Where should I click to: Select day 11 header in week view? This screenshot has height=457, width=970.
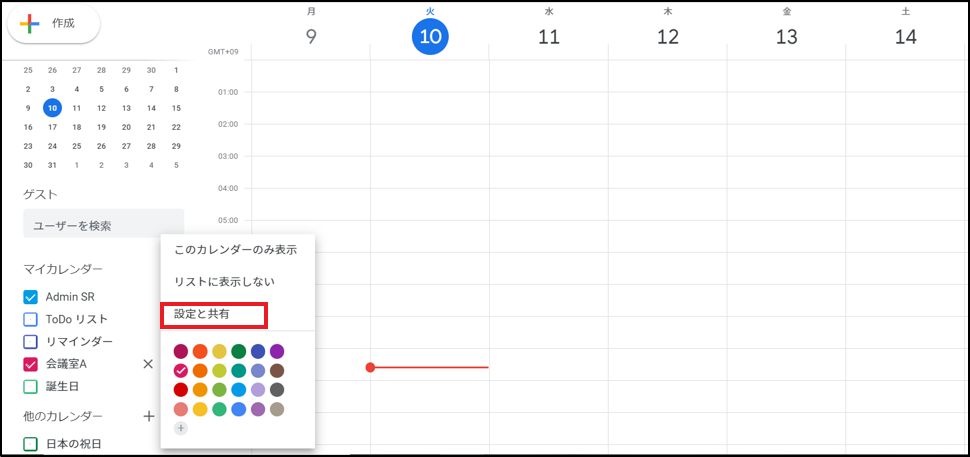click(x=548, y=37)
